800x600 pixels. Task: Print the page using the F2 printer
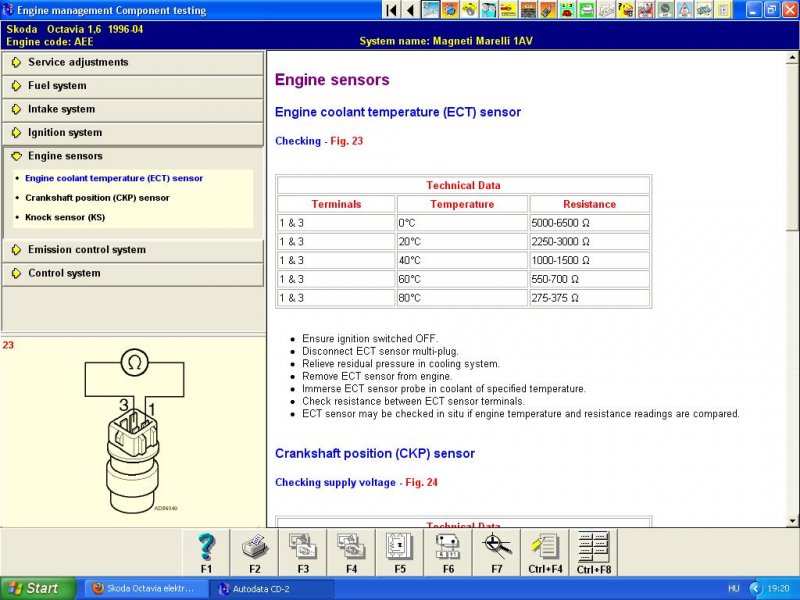255,553
